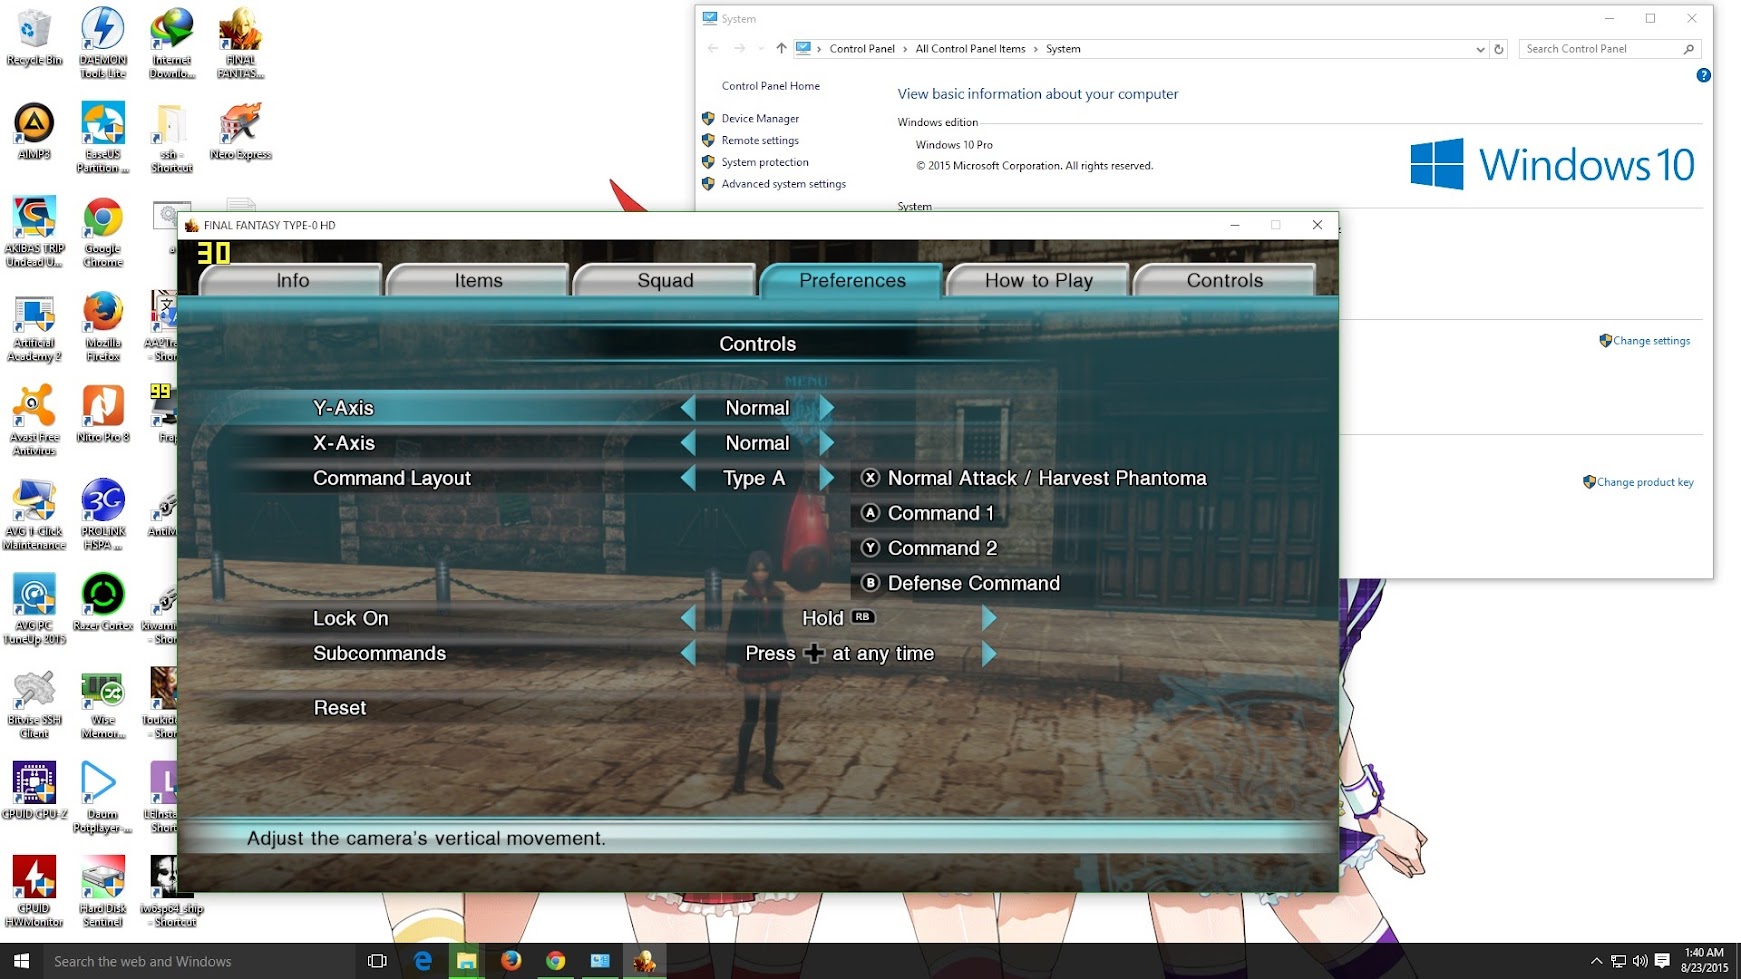Image resolution: width=1741 pixels, height=979 pixels.
Task: Select the PROLiNK HSPA desktop icon
Action: [x=103, y=514]
